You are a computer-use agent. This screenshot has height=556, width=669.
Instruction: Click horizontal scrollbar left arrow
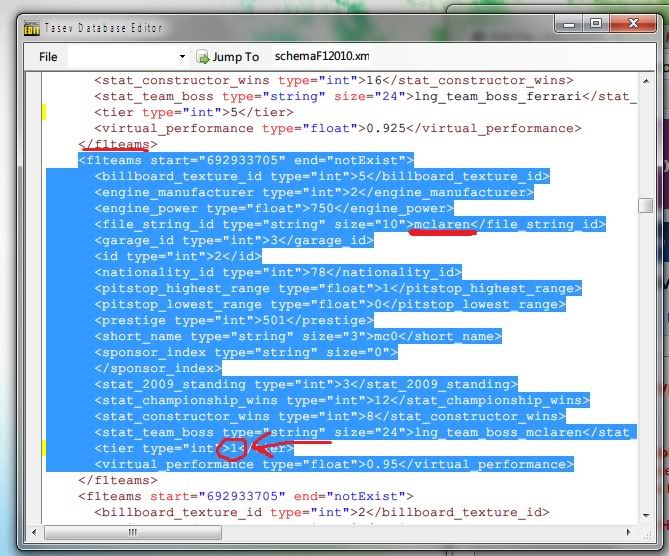click(34, 532)
